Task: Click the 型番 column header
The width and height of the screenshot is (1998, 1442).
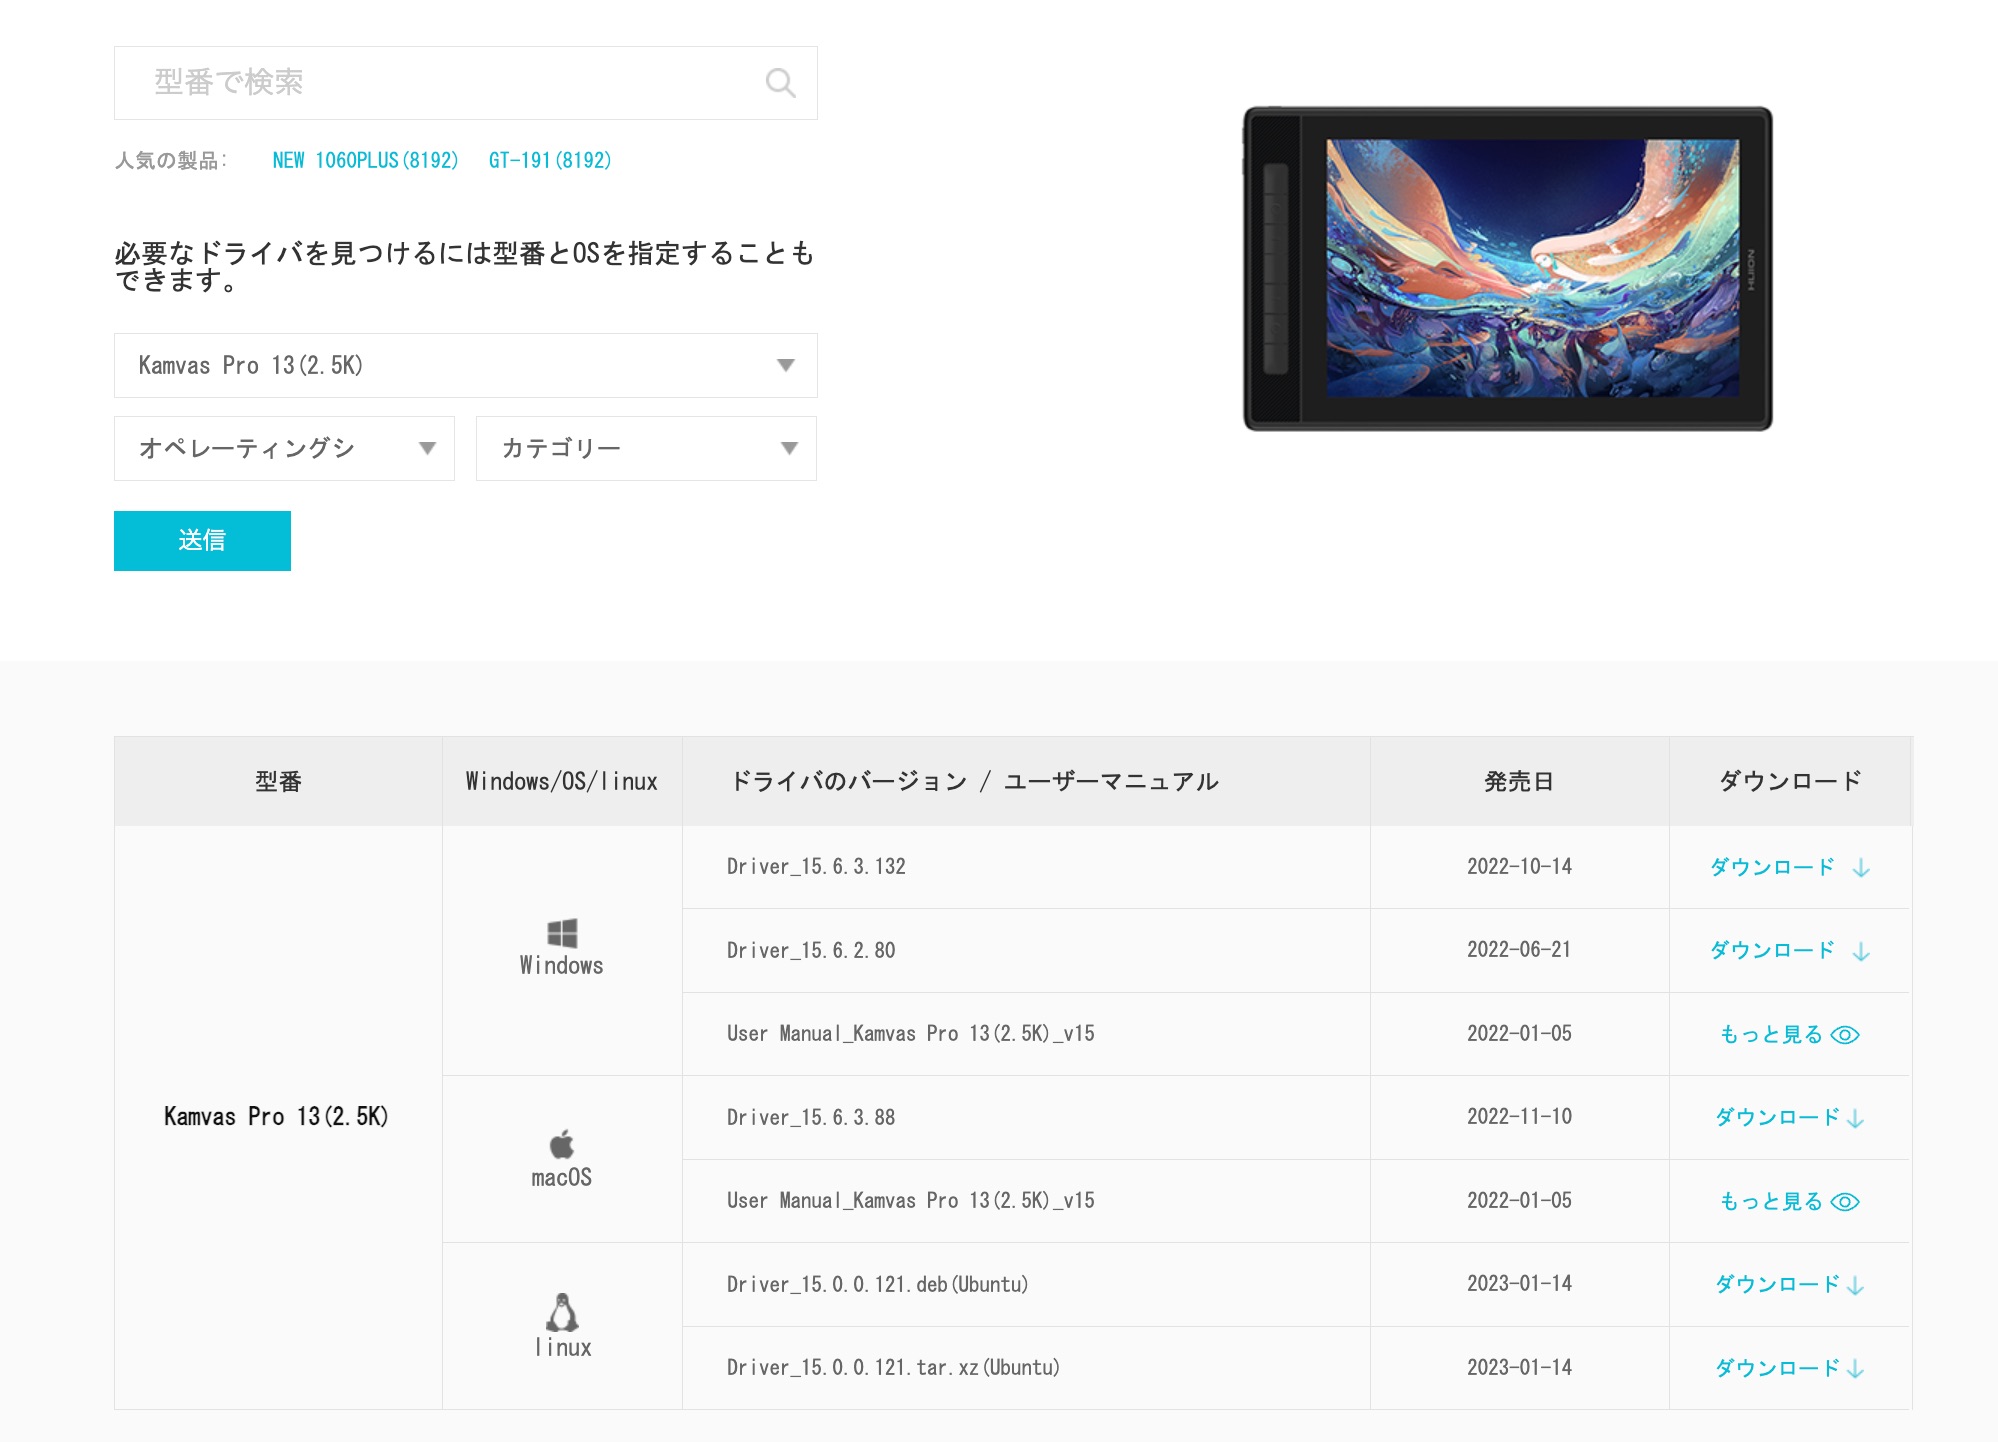Action: (278, 782)
